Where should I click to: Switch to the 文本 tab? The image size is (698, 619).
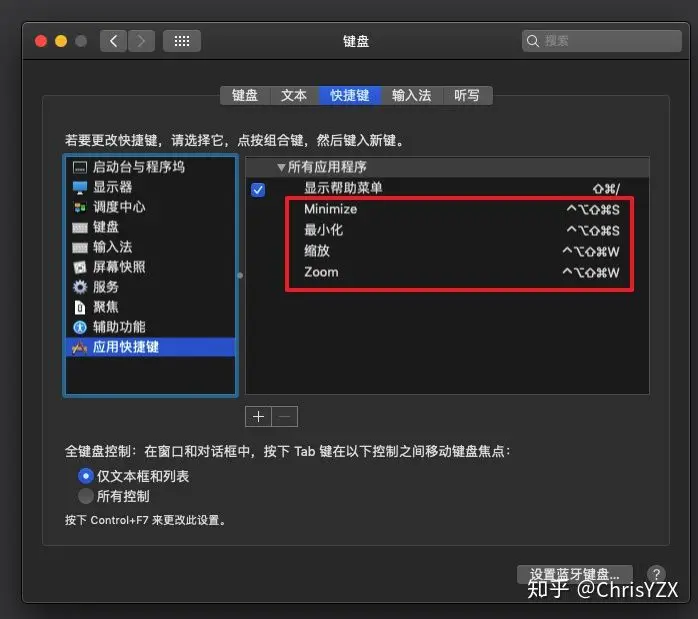coord(294,96)
